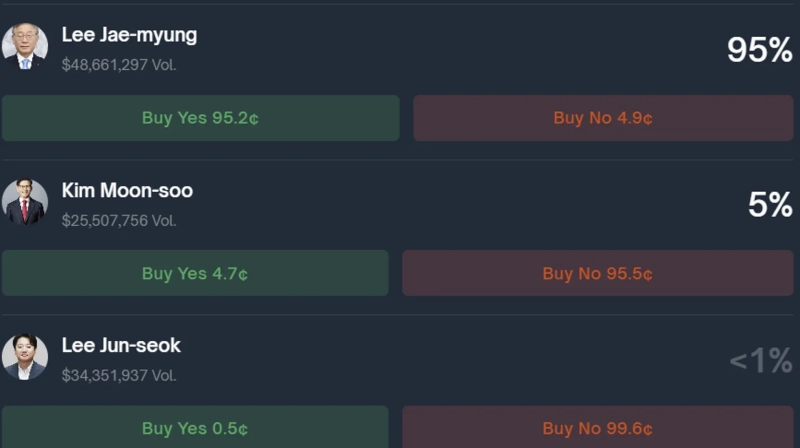The height and width of the screenshot is (448, 800).
Task: Buy Yes on Lee Jun-seok at 0.5¢
Action: pos(195,427)
